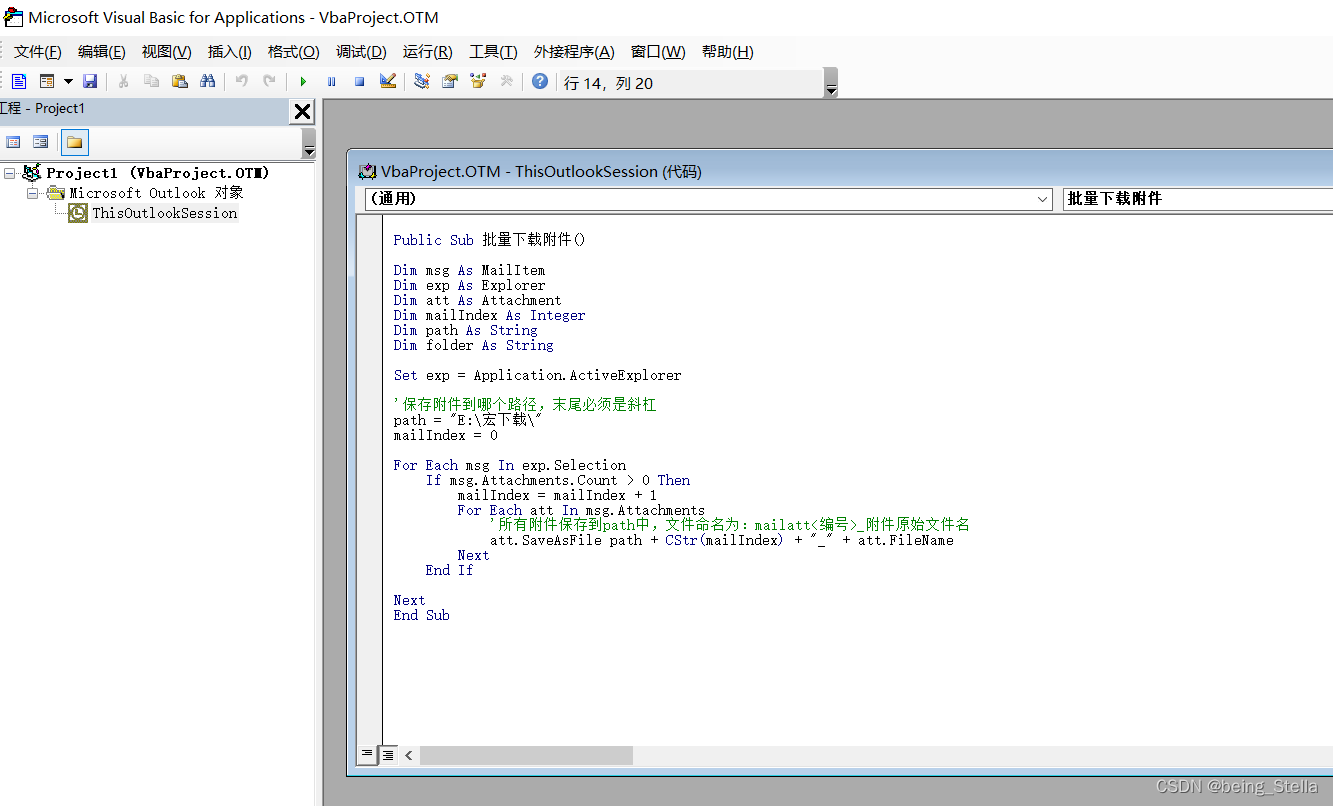Open the 视图(V) menu

coord(167,52)
